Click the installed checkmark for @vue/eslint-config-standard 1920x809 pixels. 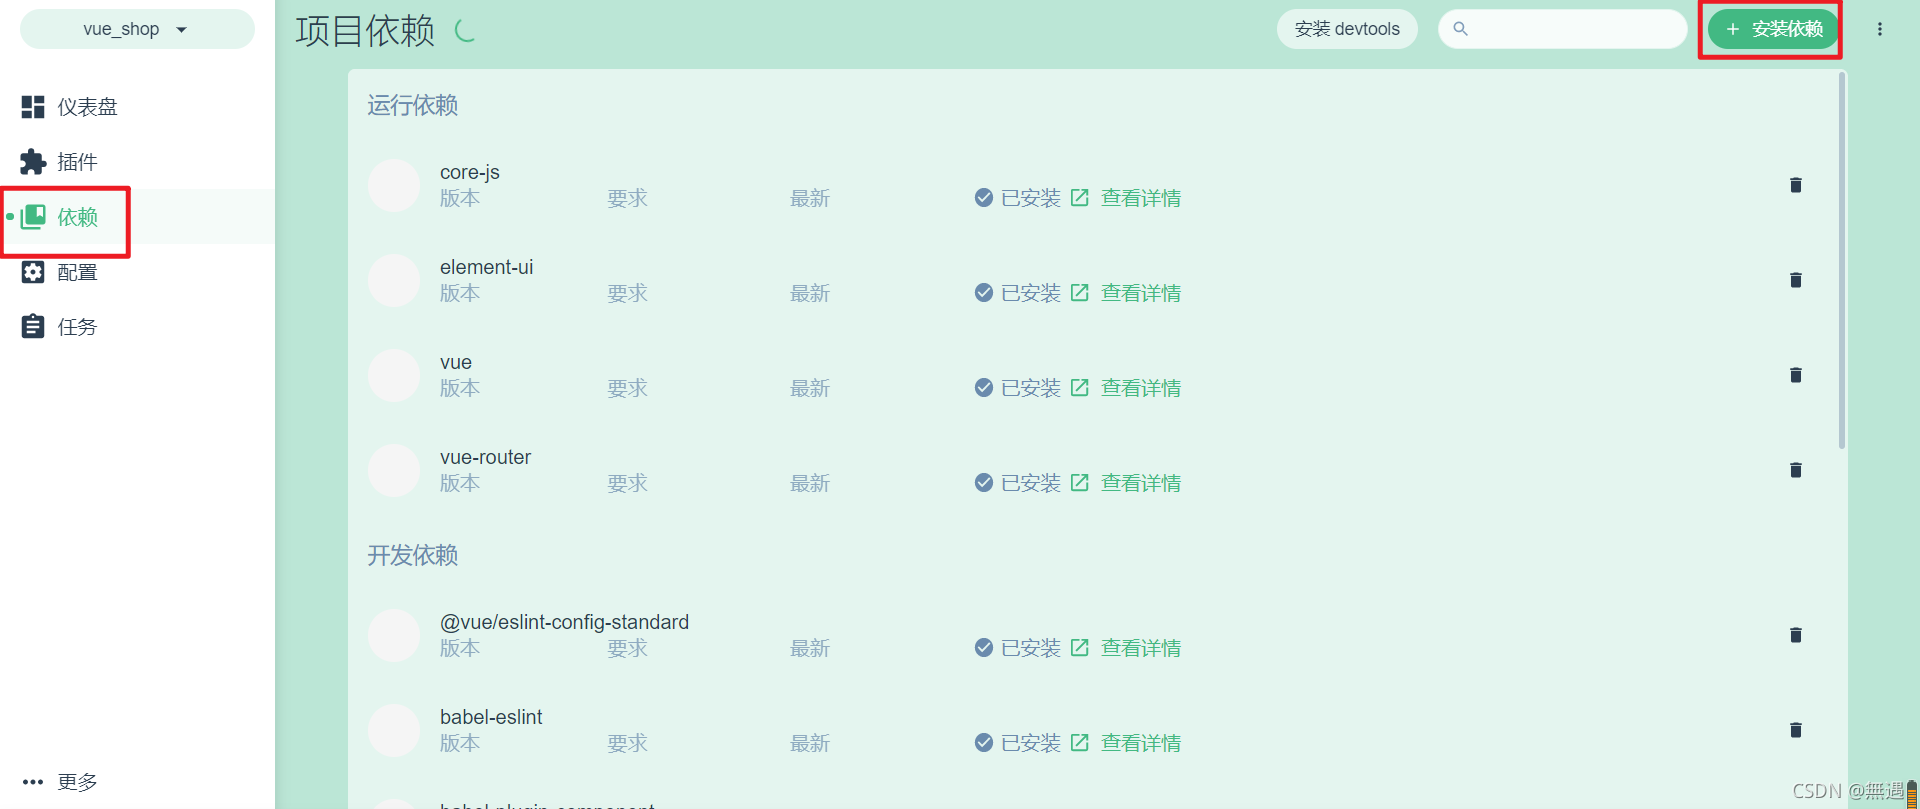[x=984, y=647]
